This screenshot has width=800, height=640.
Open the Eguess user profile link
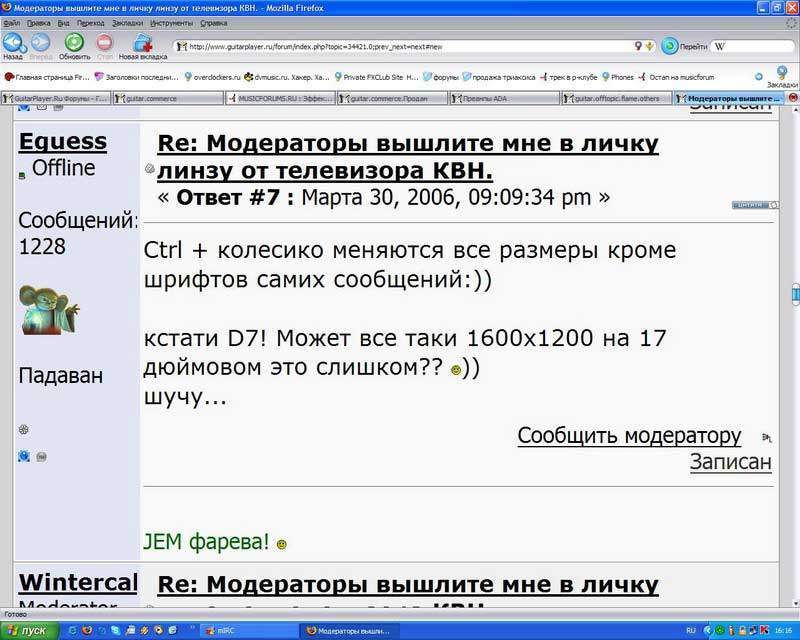[x=63, y=141]
